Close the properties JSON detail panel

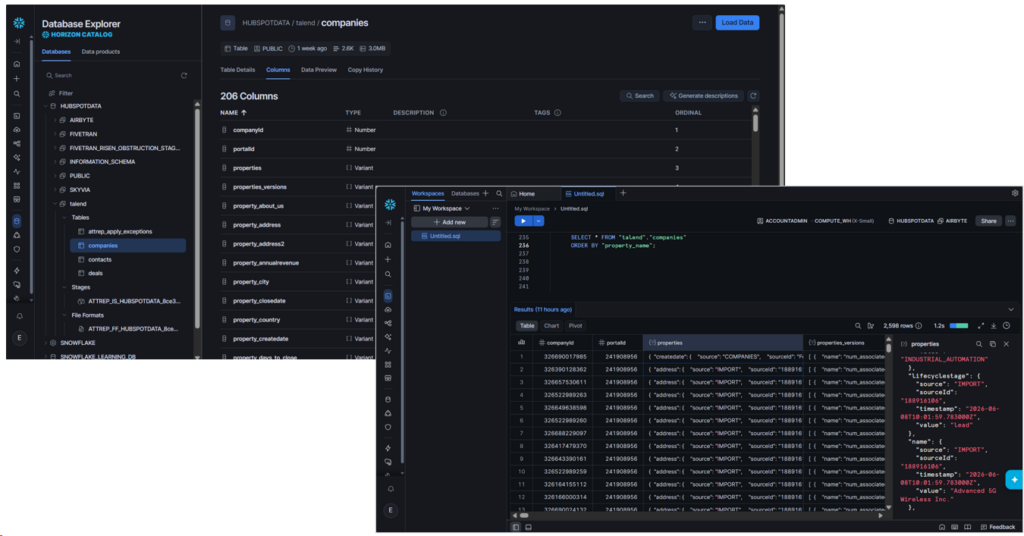coord(1006,344)
